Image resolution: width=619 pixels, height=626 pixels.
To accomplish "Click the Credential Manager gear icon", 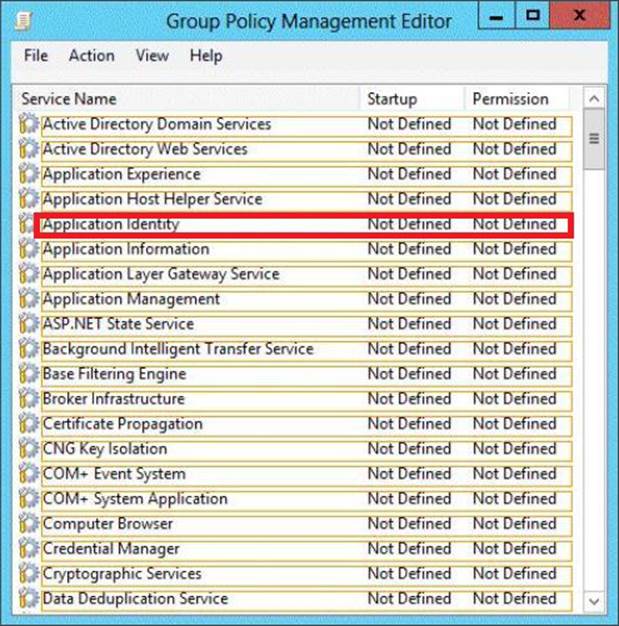I will [28, 550].
